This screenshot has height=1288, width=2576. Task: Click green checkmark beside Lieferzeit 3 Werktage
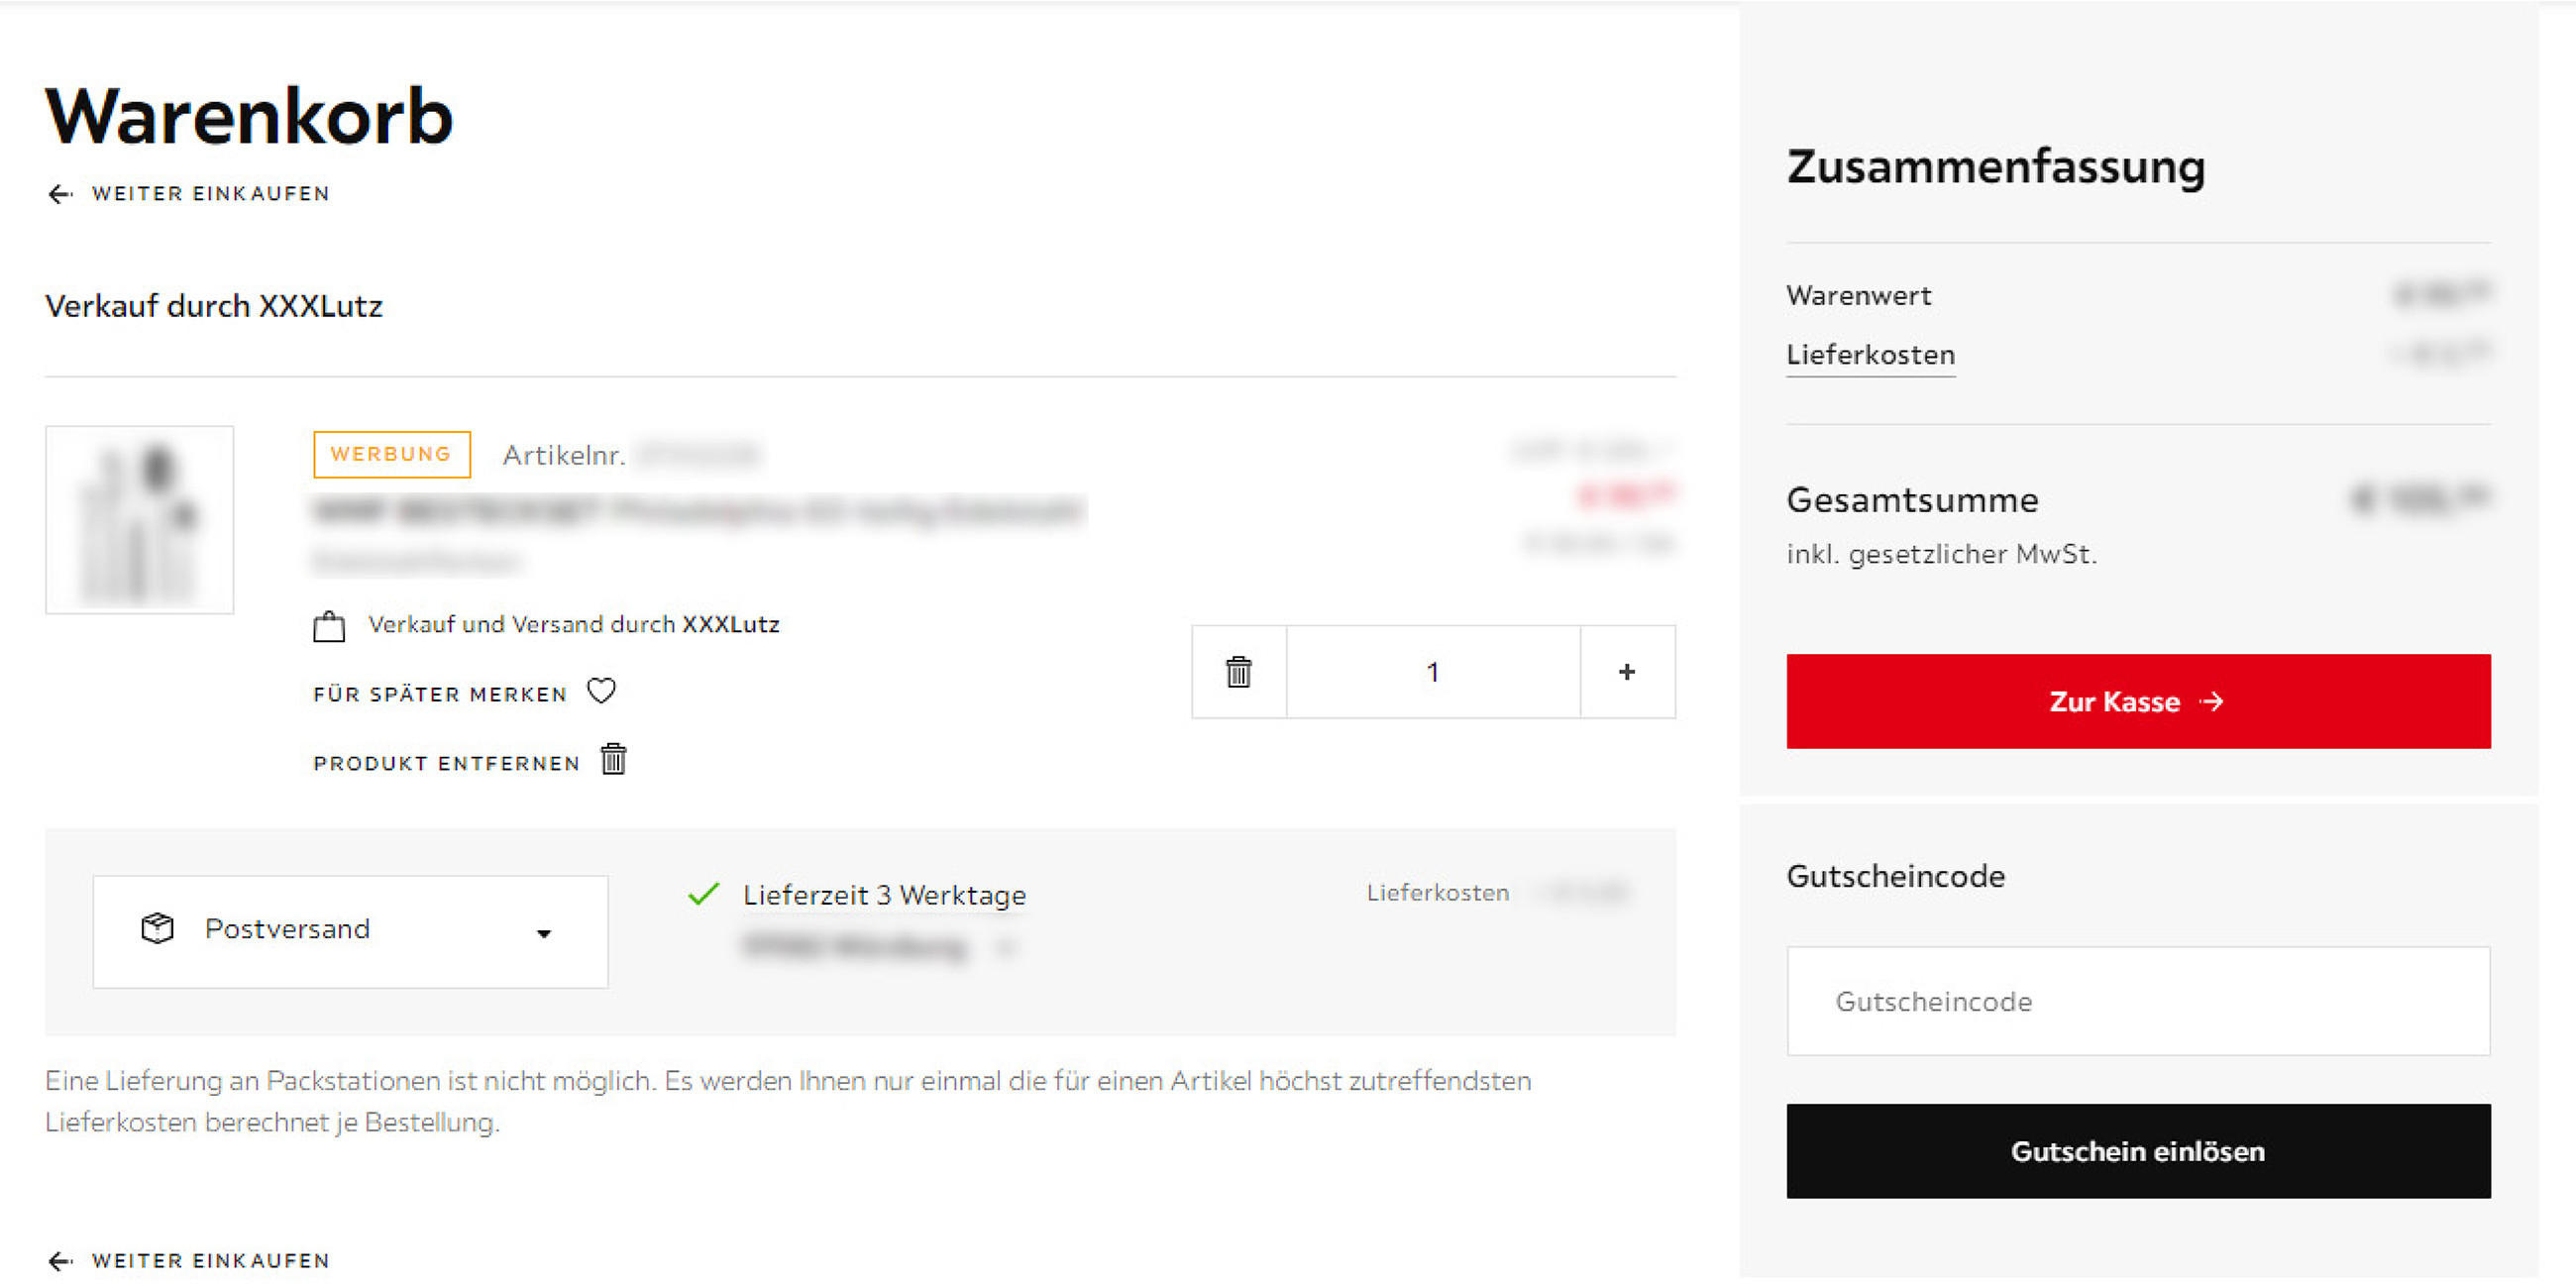tap(704, 893)
